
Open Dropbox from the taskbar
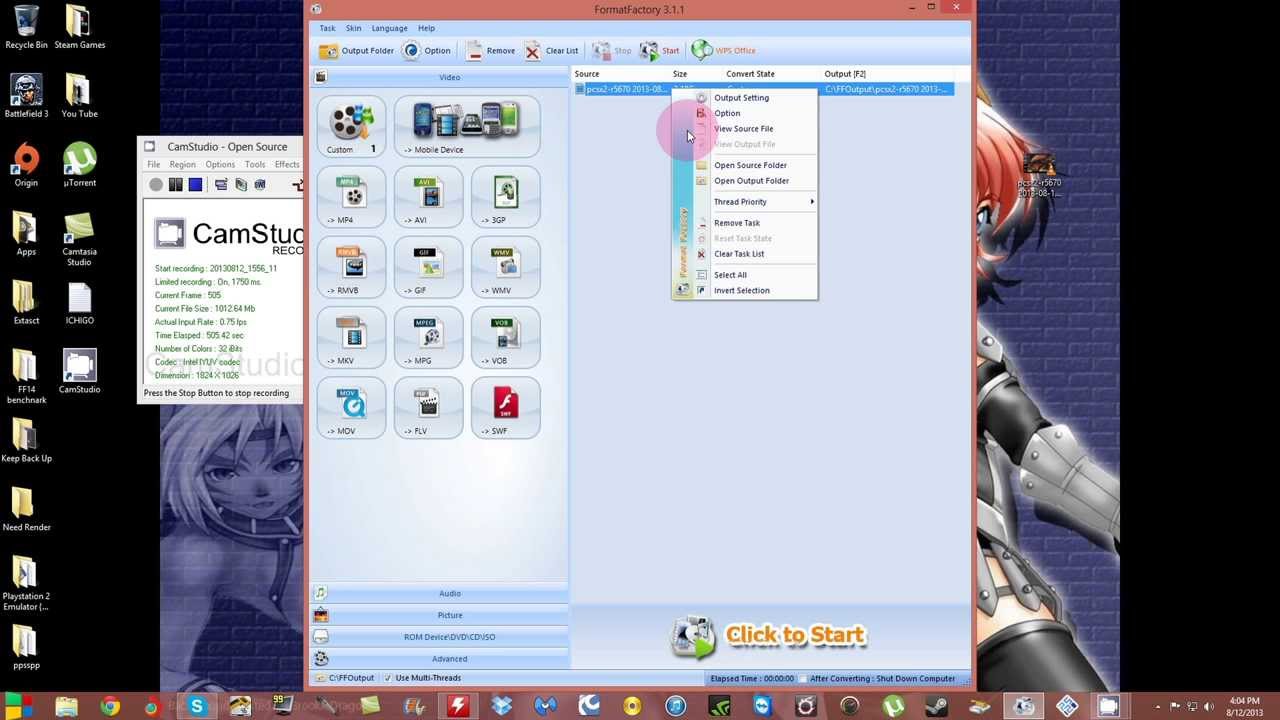(x=502, y=707)
